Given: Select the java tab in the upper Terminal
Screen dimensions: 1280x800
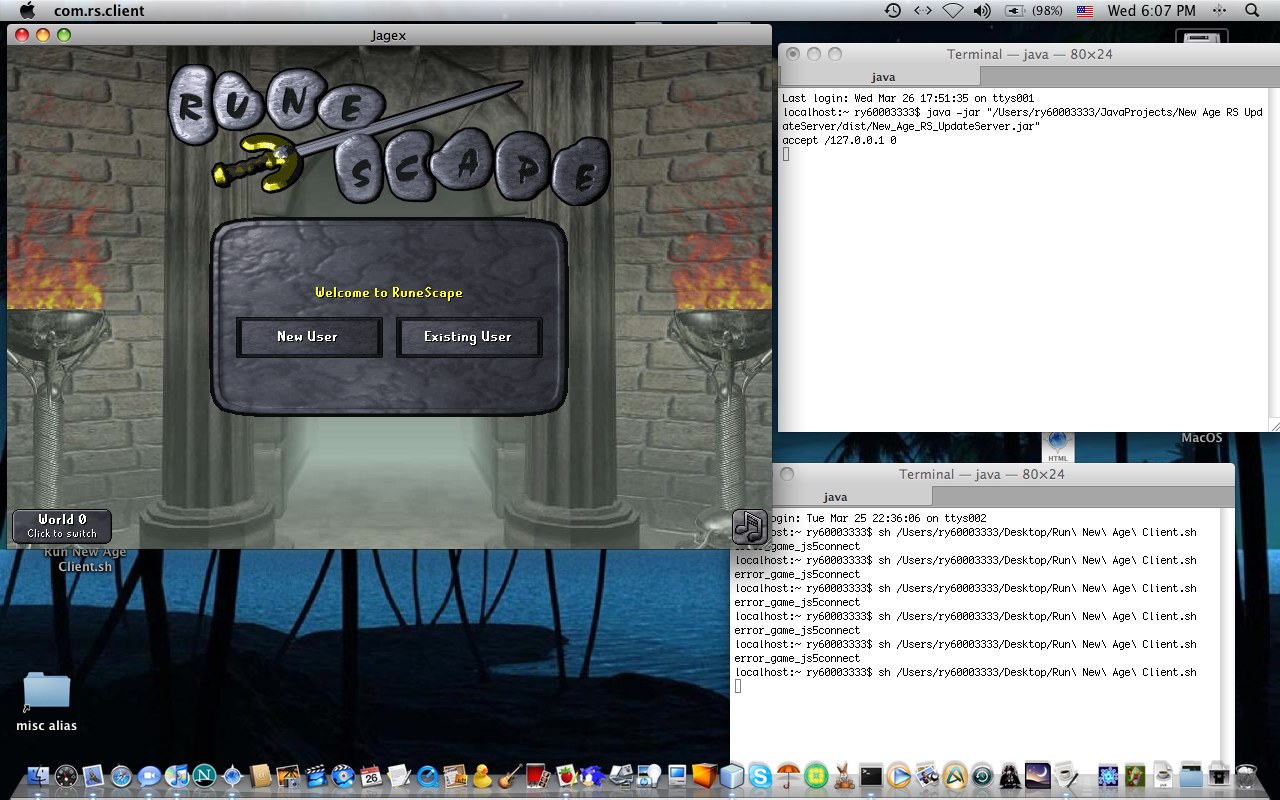Looking at the screenshot, I should click(x=883, y=77).
